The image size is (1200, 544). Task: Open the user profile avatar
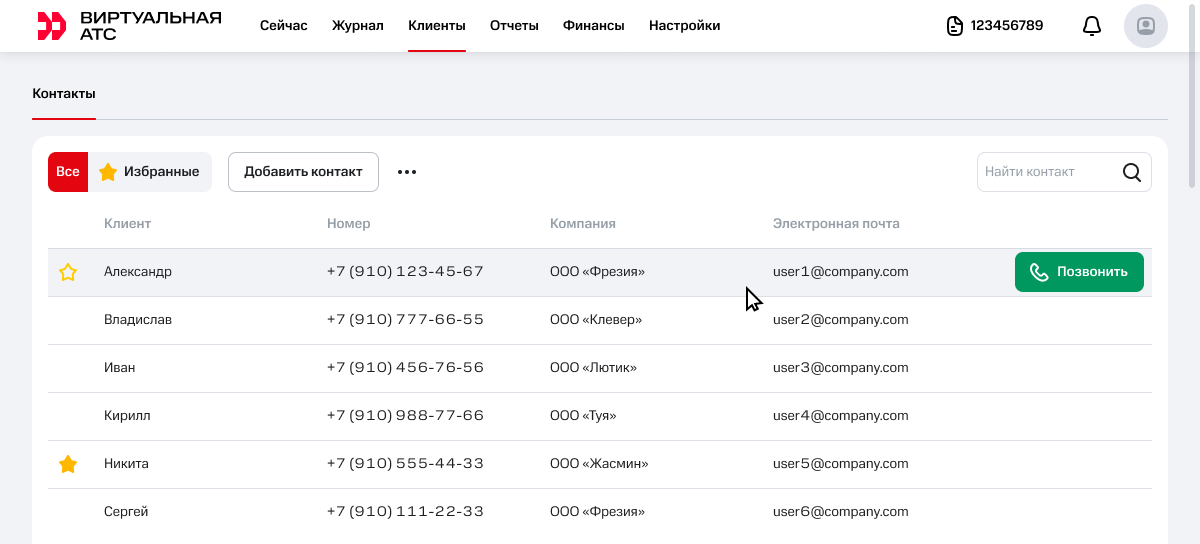click(x=1145, y=26)
